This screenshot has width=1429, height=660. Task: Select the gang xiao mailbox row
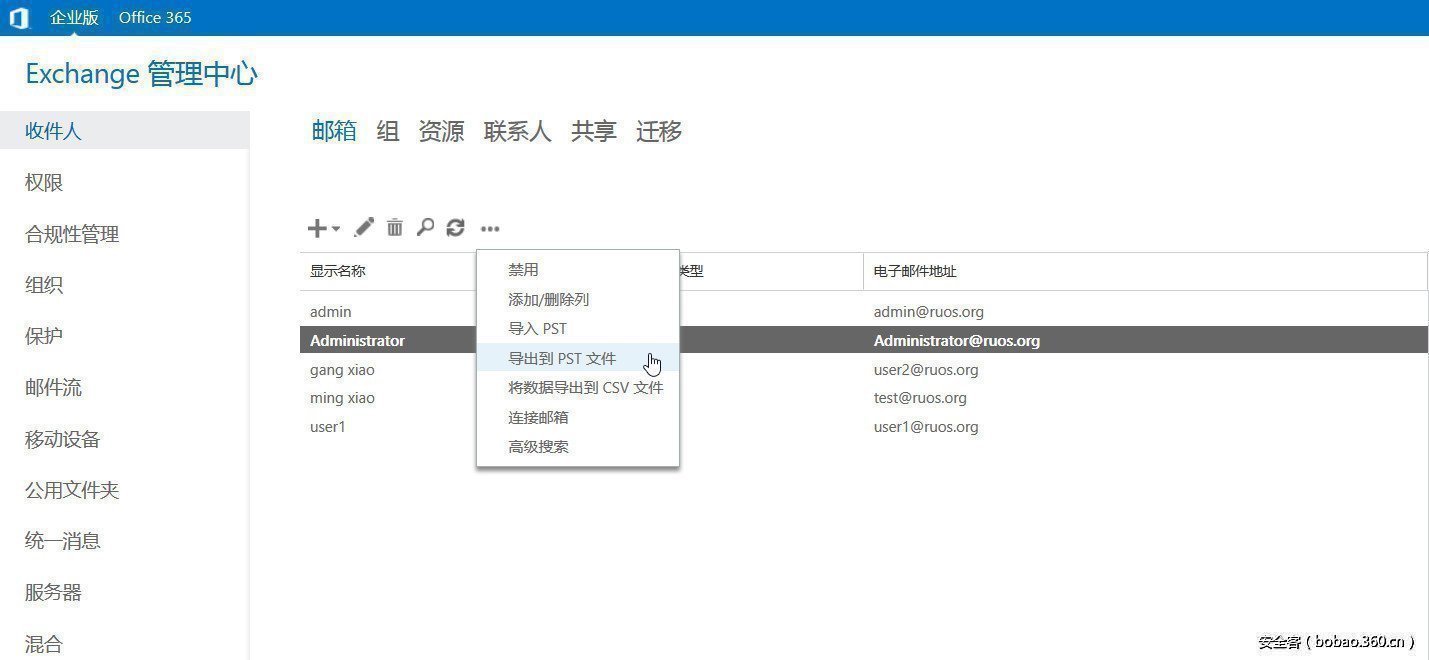342,370
